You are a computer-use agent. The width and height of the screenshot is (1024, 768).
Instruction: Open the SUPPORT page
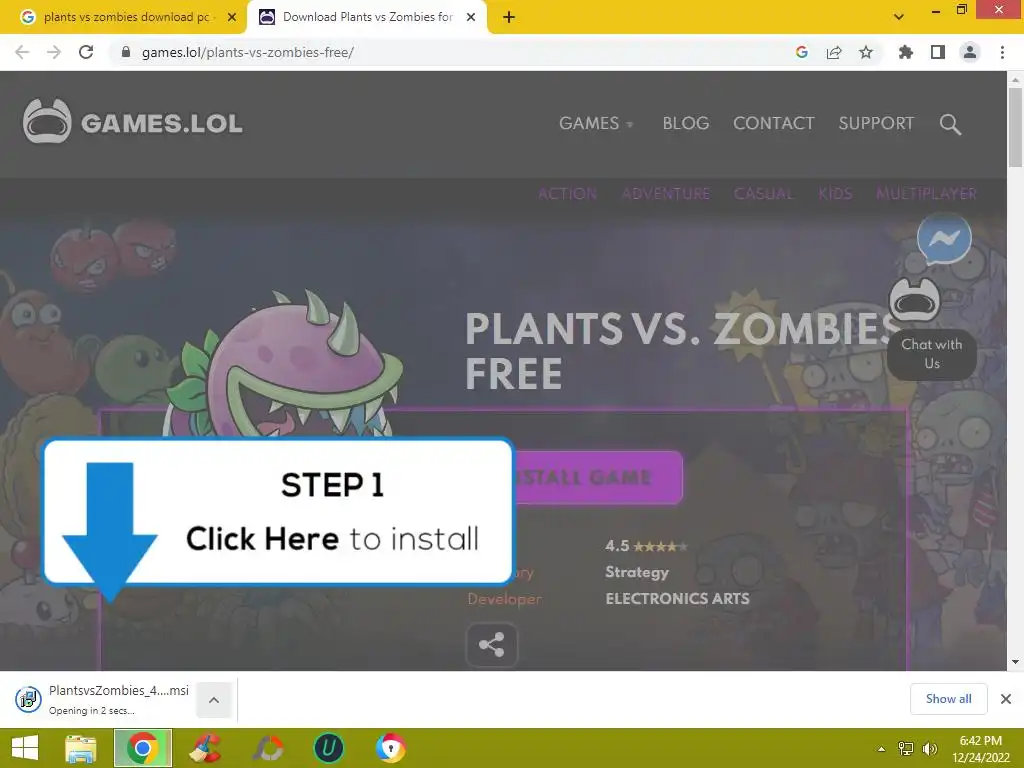pyautogui.click(x=876, y=123)
